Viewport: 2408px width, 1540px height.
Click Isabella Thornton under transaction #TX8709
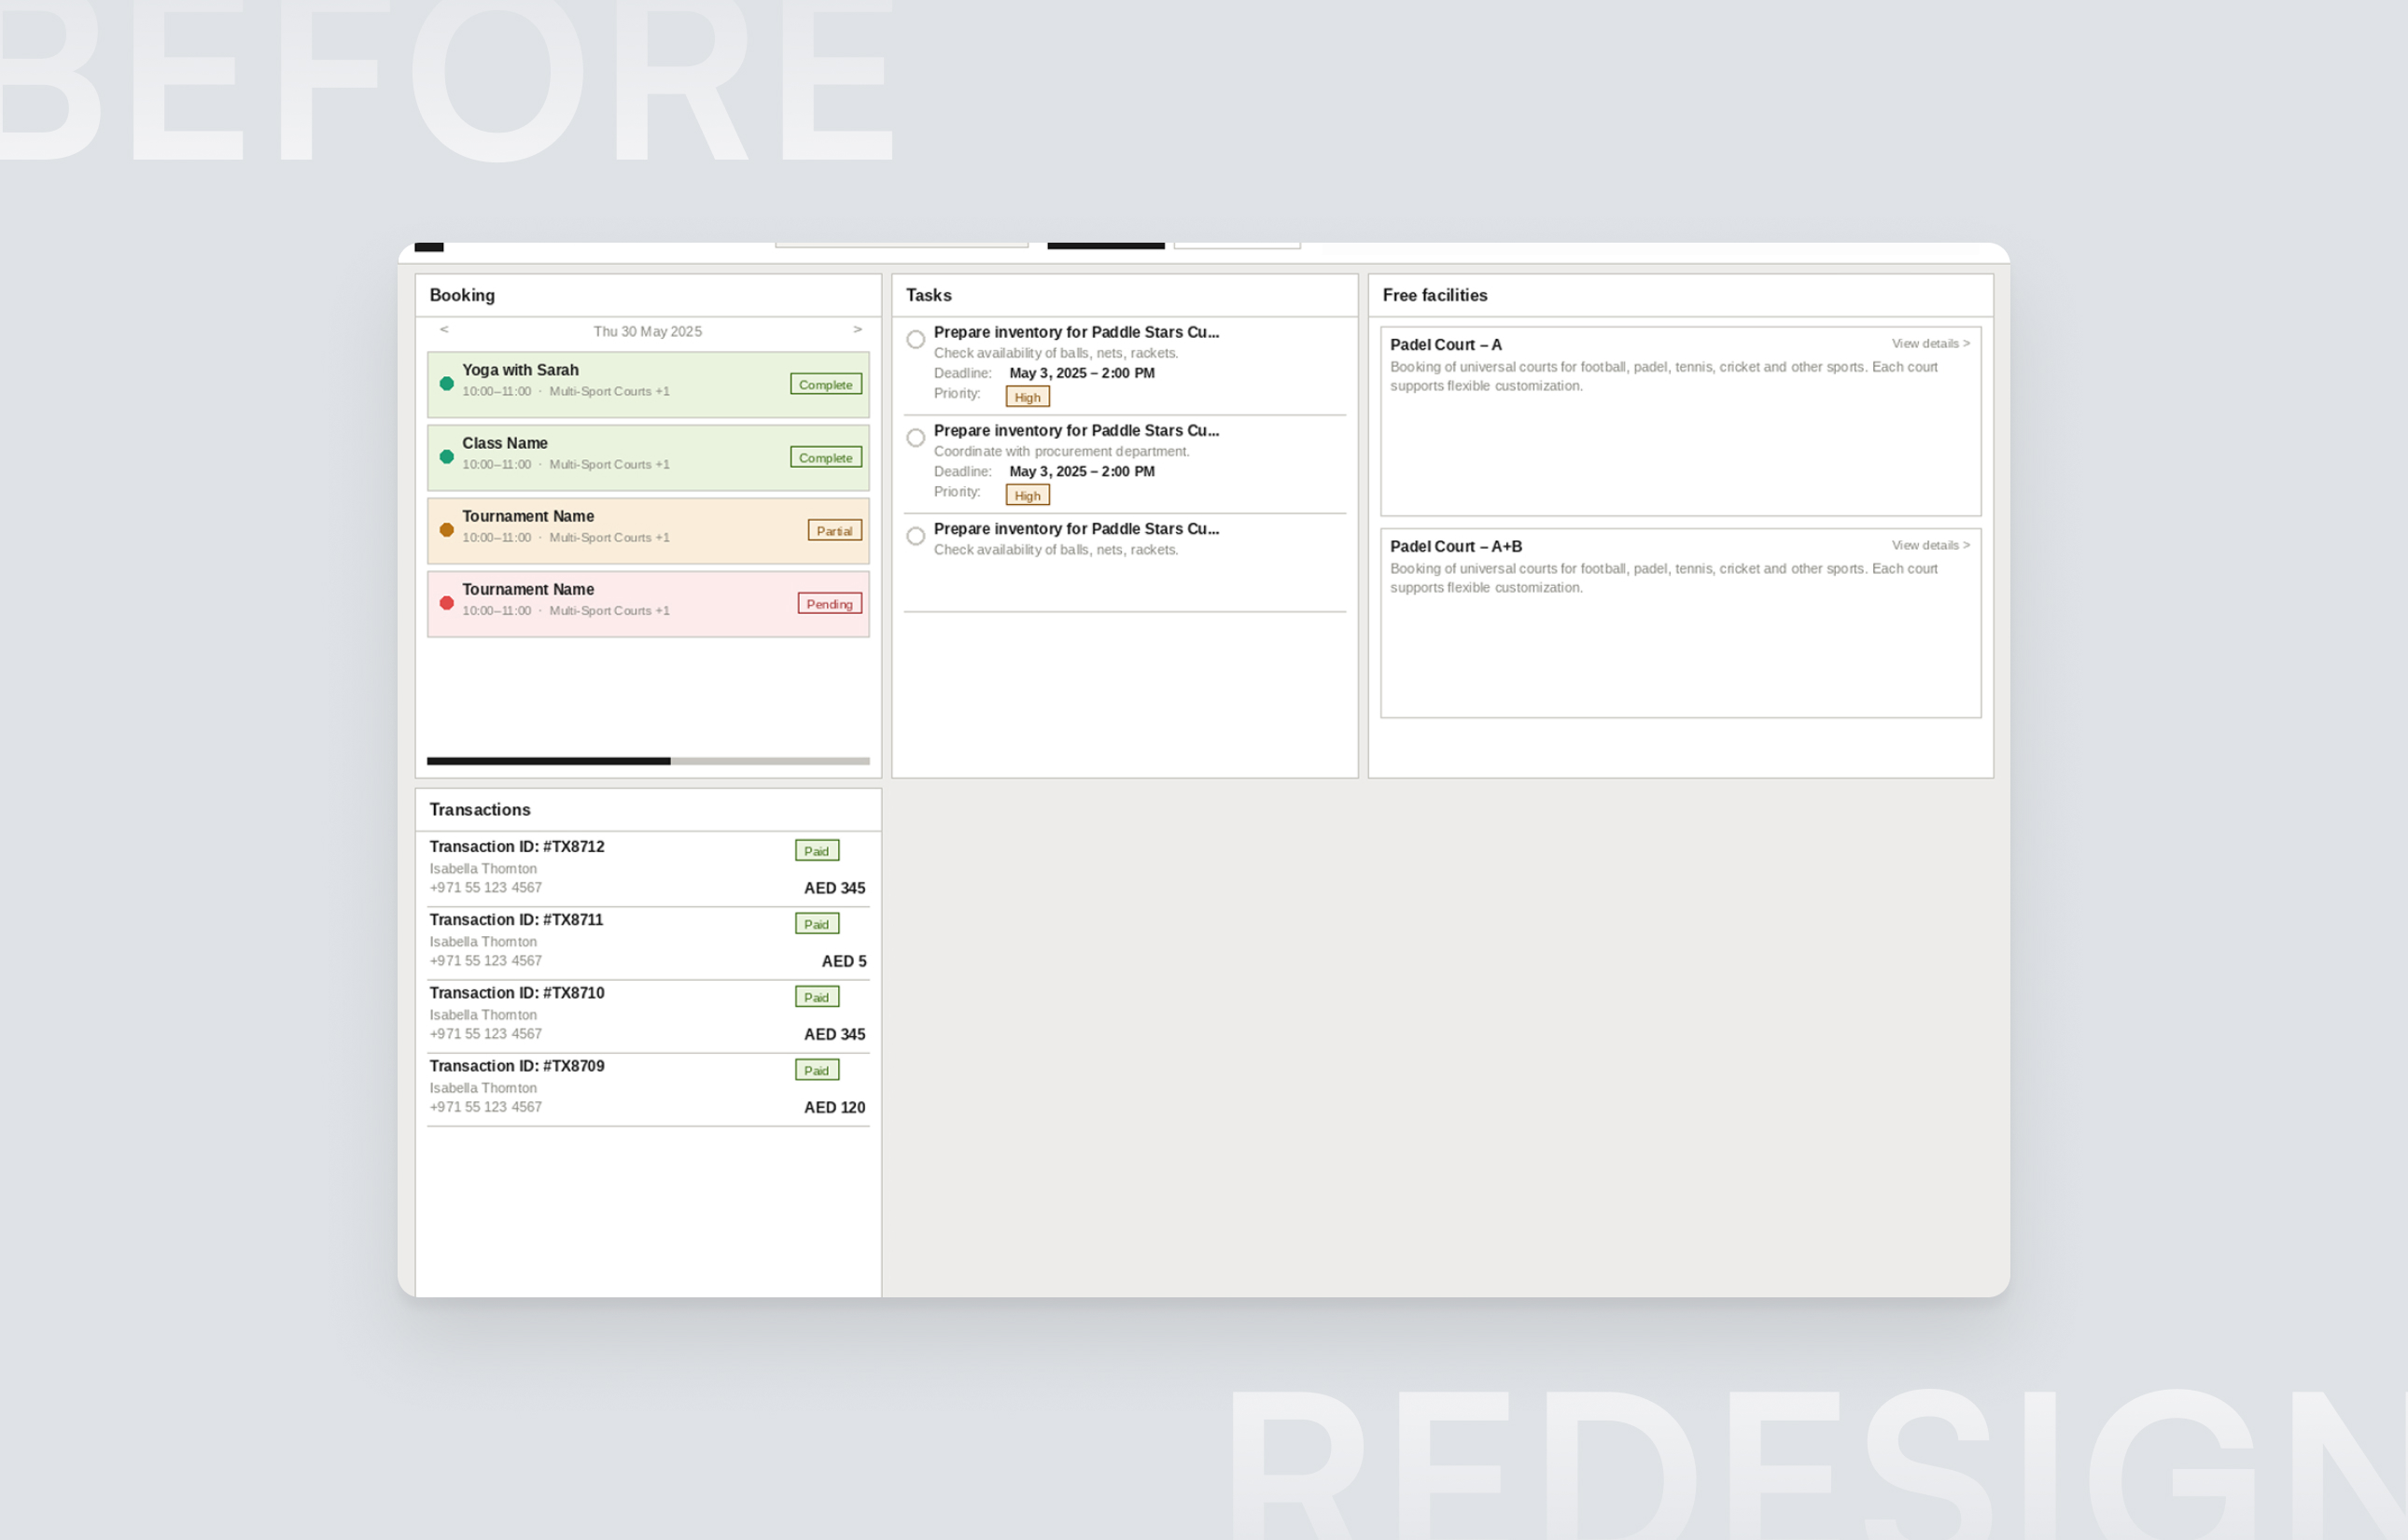pos(483,1088)
